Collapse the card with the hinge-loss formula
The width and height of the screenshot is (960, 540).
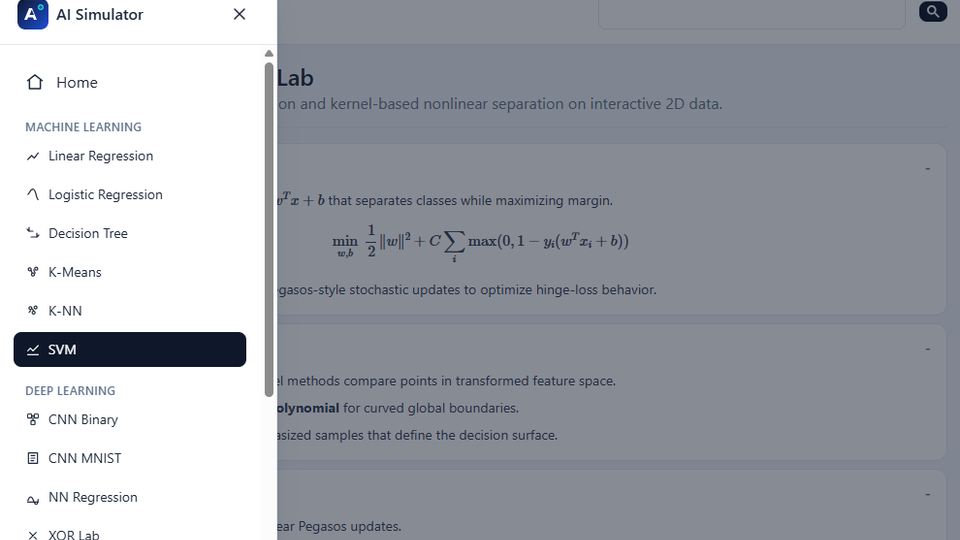coord(928,168)
